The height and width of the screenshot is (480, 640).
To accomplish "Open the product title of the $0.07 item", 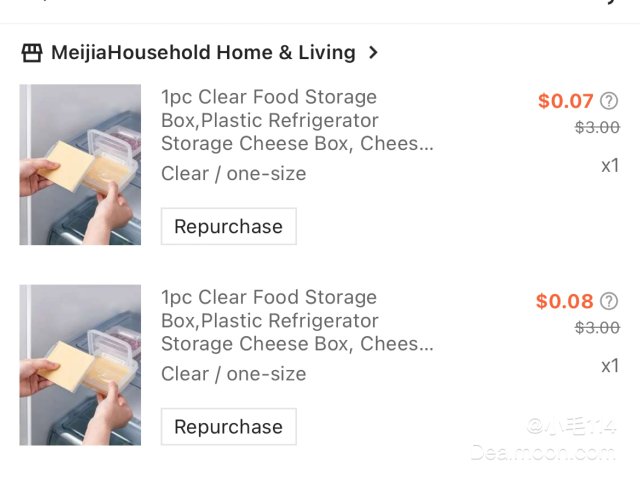I will point(297,120).
